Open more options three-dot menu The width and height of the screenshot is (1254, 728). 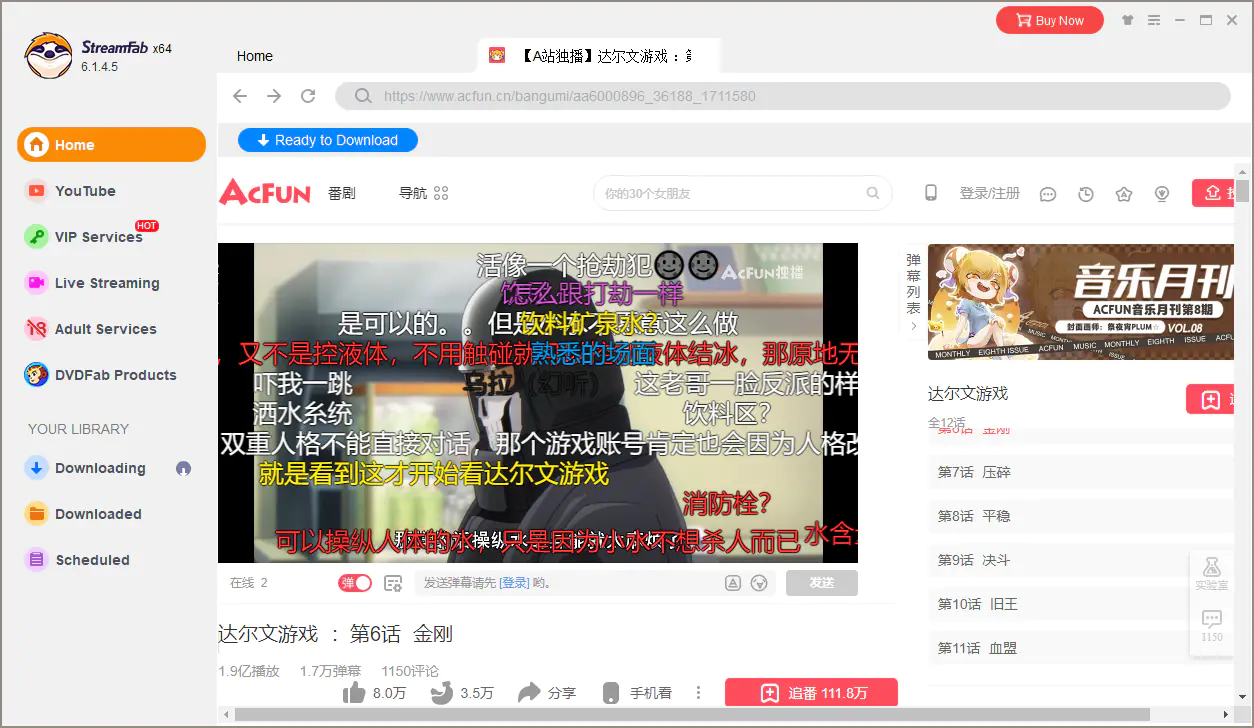pyautogui.click(x=699, y=692)
